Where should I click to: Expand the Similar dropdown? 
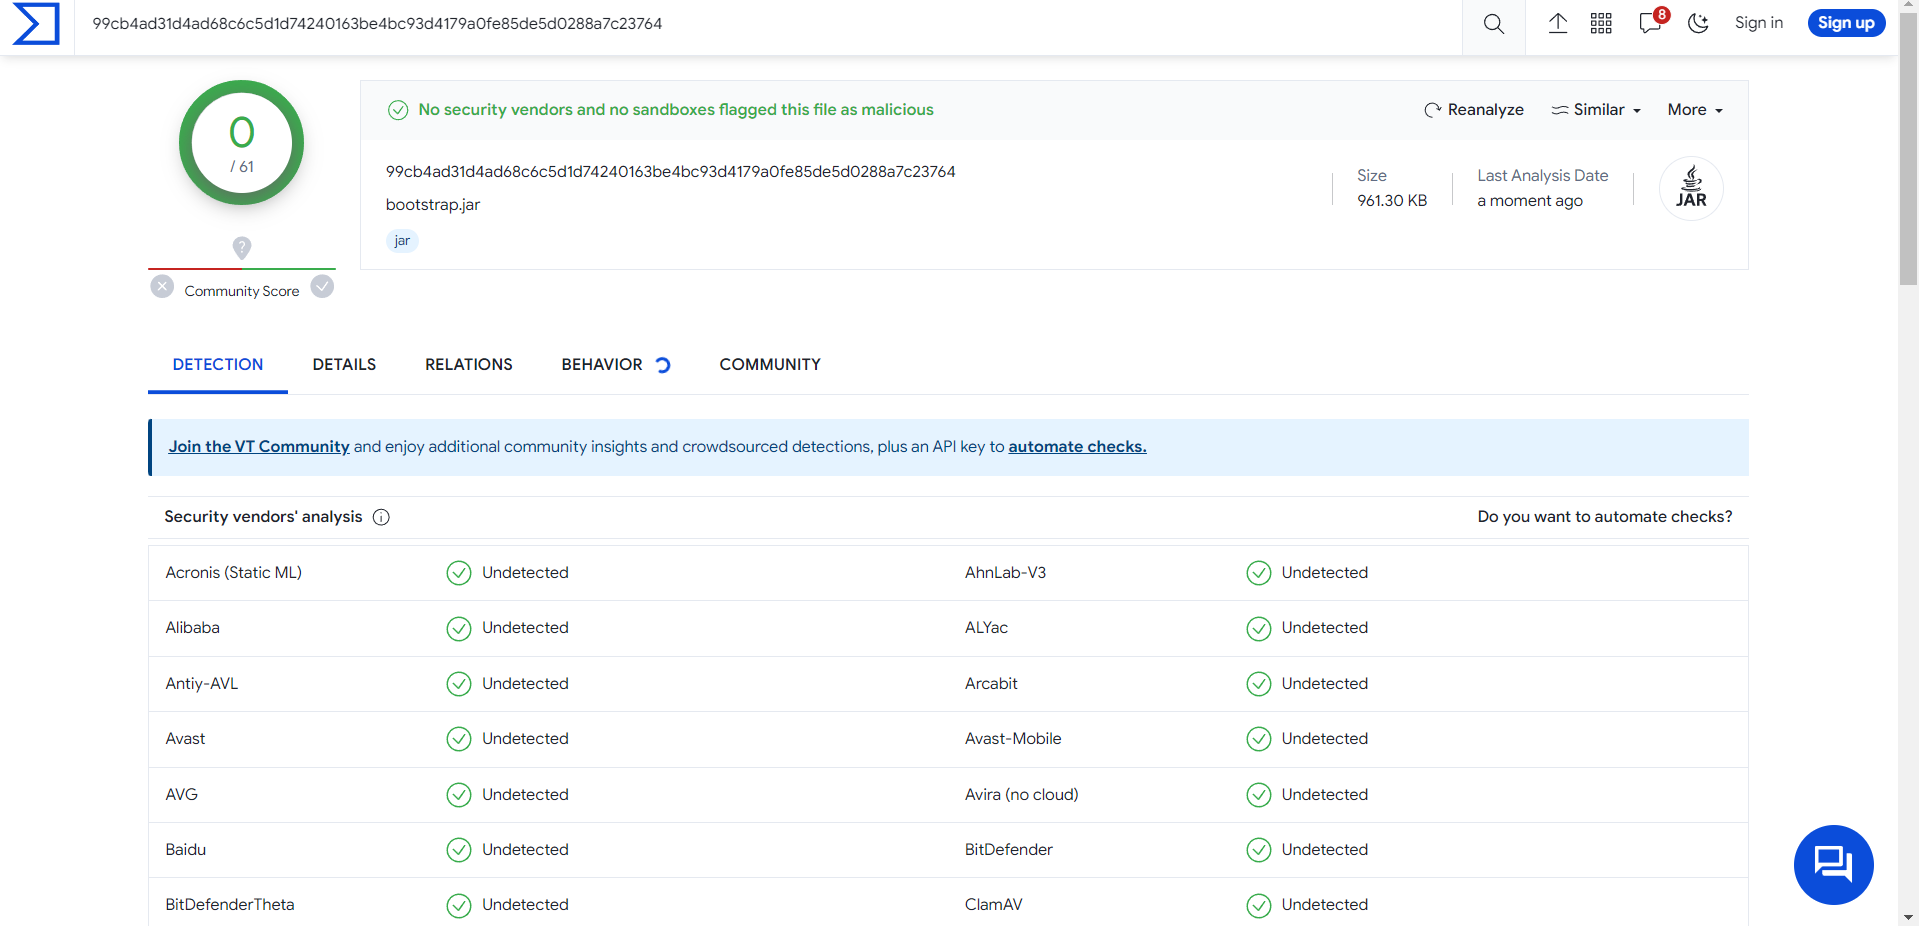[x=1596, y=110]
